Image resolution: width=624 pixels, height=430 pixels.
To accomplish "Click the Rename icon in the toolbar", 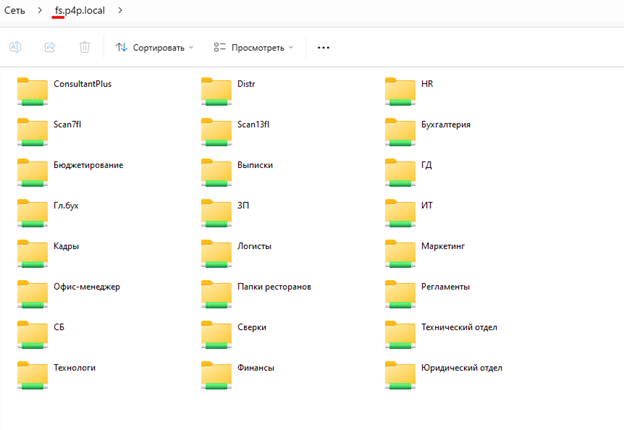I will pyautogui.click(x=16, y=47).
